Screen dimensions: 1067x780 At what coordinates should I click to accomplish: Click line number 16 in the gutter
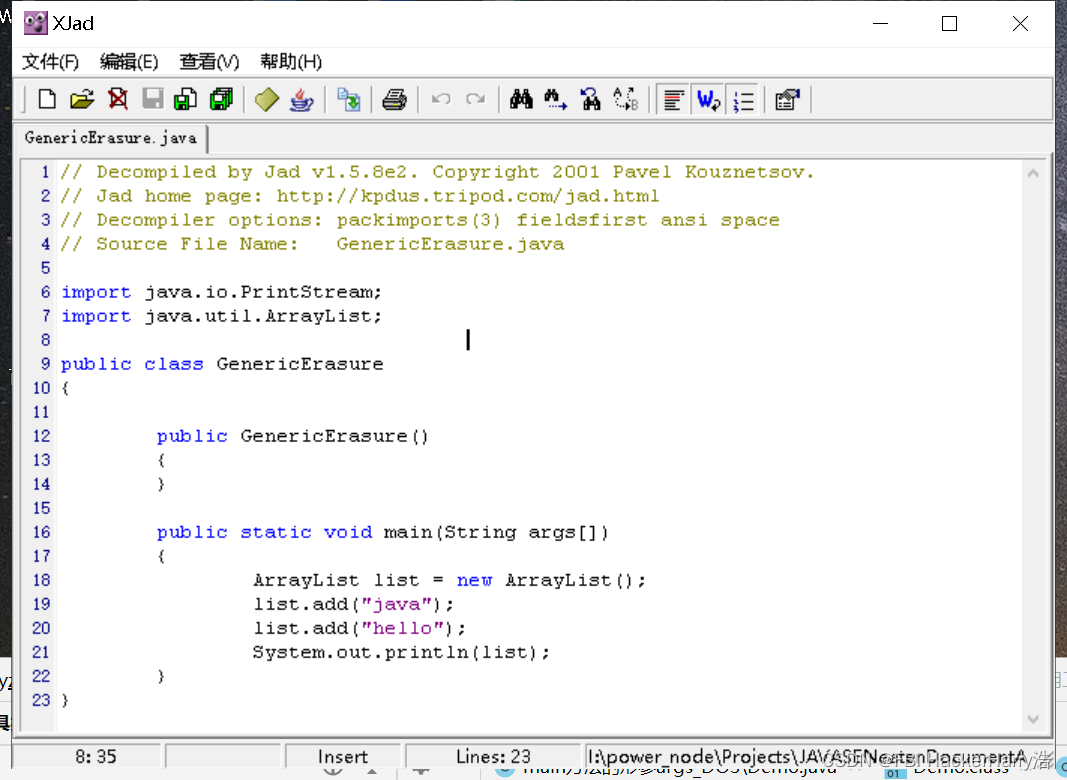click(x=41, y=532)
